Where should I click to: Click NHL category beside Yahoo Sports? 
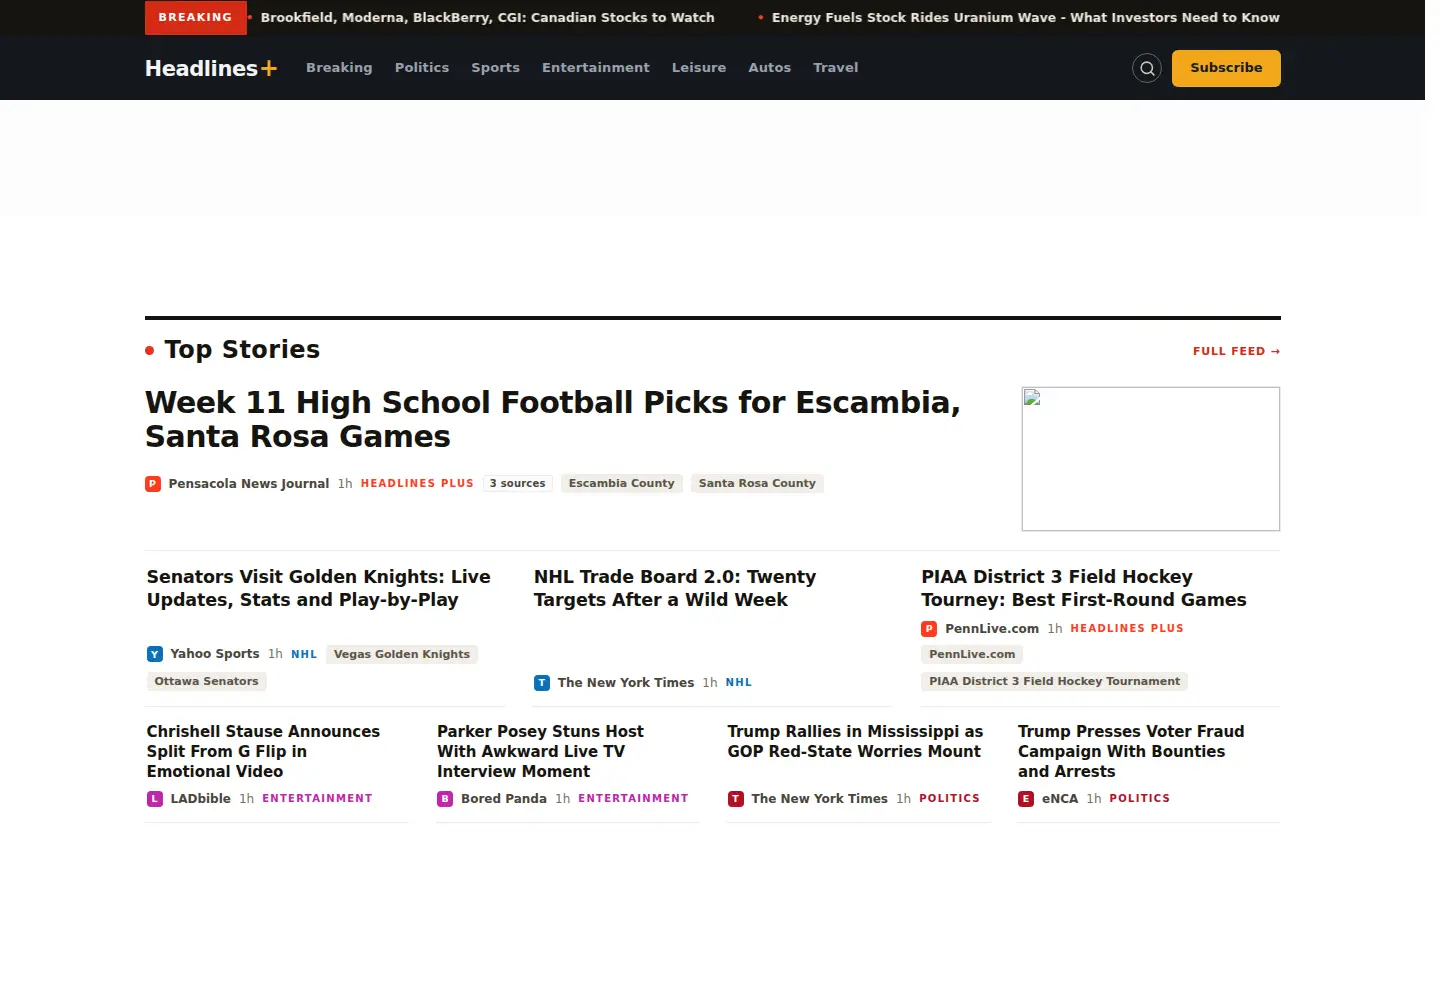click(x=304, y=655)
